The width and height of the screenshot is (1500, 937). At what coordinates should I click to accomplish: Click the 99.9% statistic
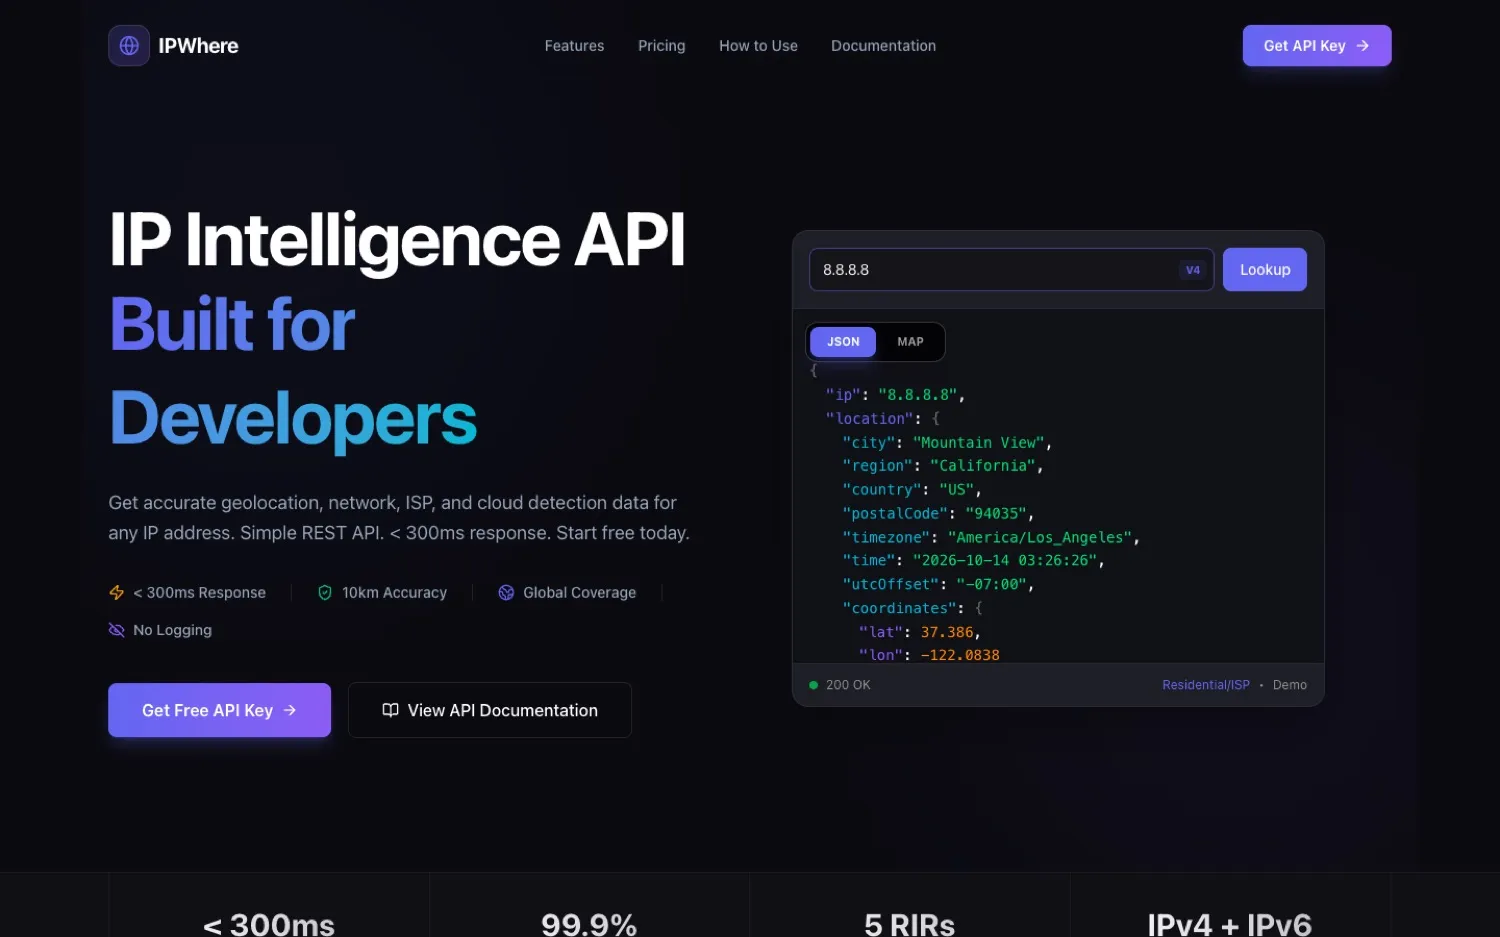(589, 924)
